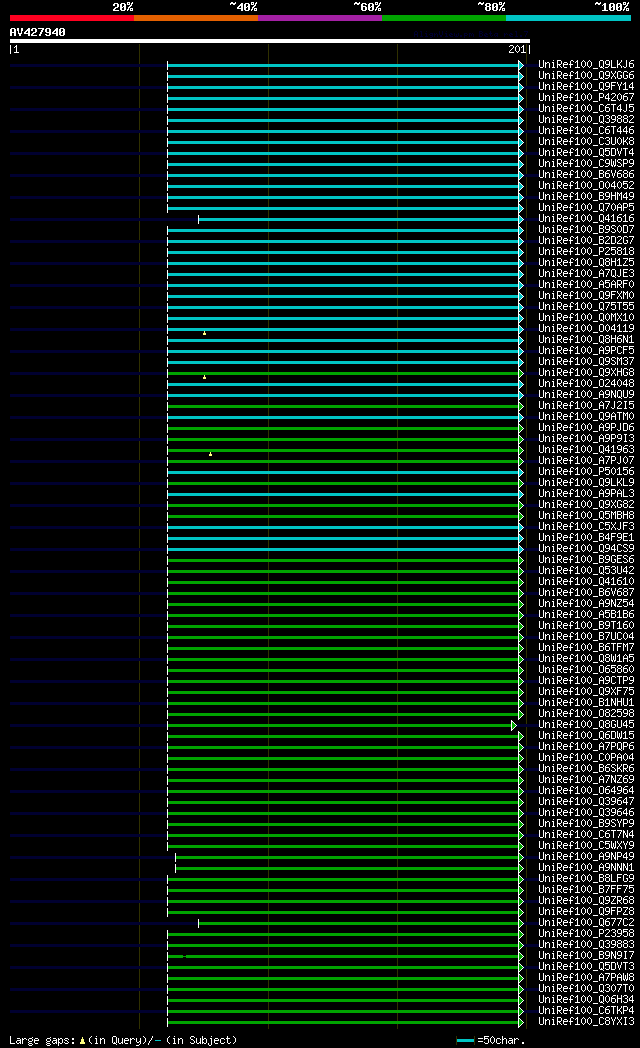The height and width of the screenshot is (1048, 640).
Task: Select the UniRef100_P23958 label
Action: pyautogui.click(x=586, y=933)
